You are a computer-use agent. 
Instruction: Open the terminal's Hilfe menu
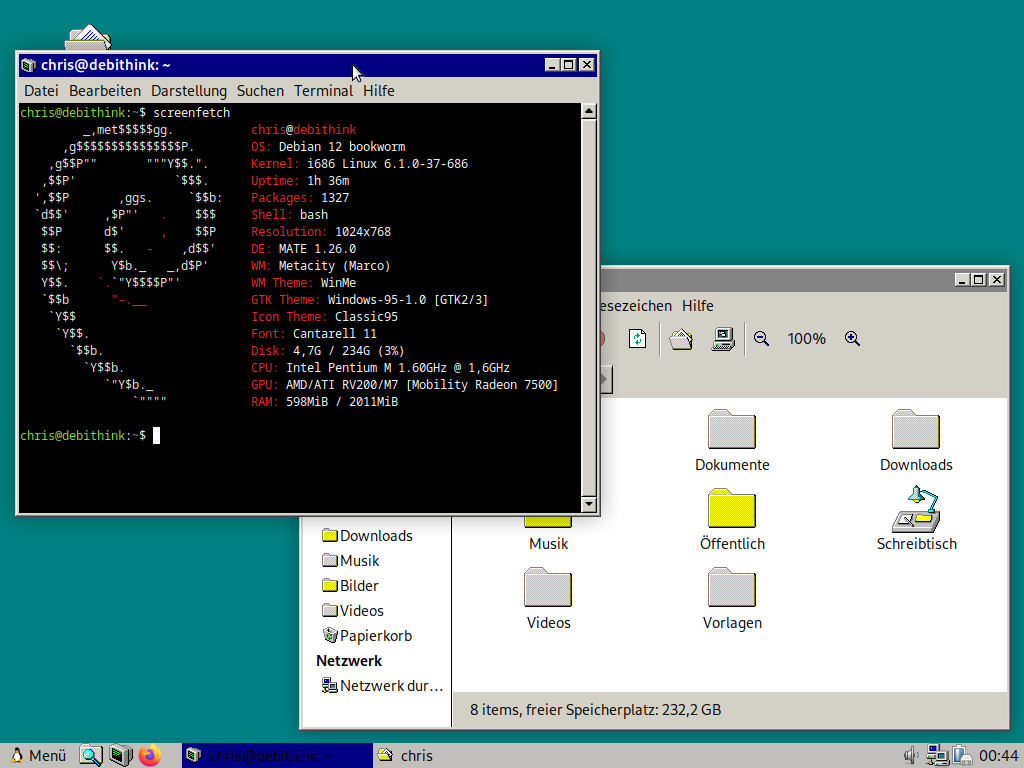379,91
